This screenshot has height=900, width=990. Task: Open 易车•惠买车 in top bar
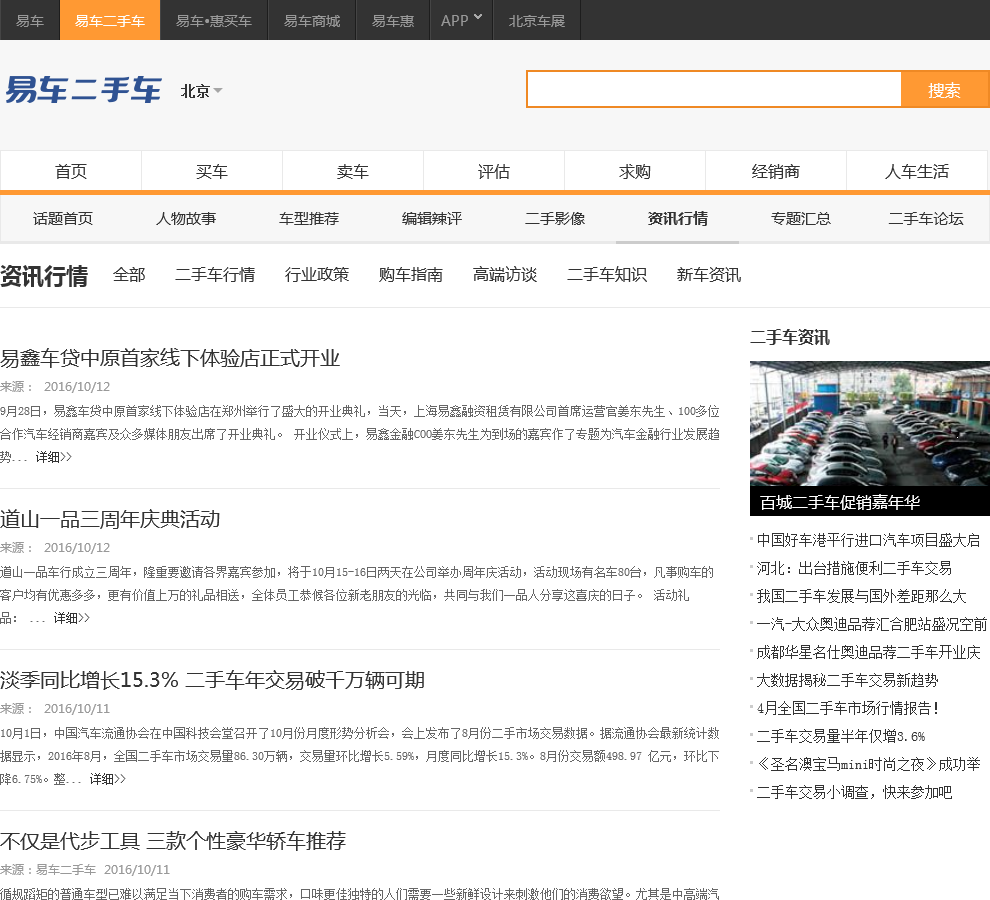click(213, 20)
